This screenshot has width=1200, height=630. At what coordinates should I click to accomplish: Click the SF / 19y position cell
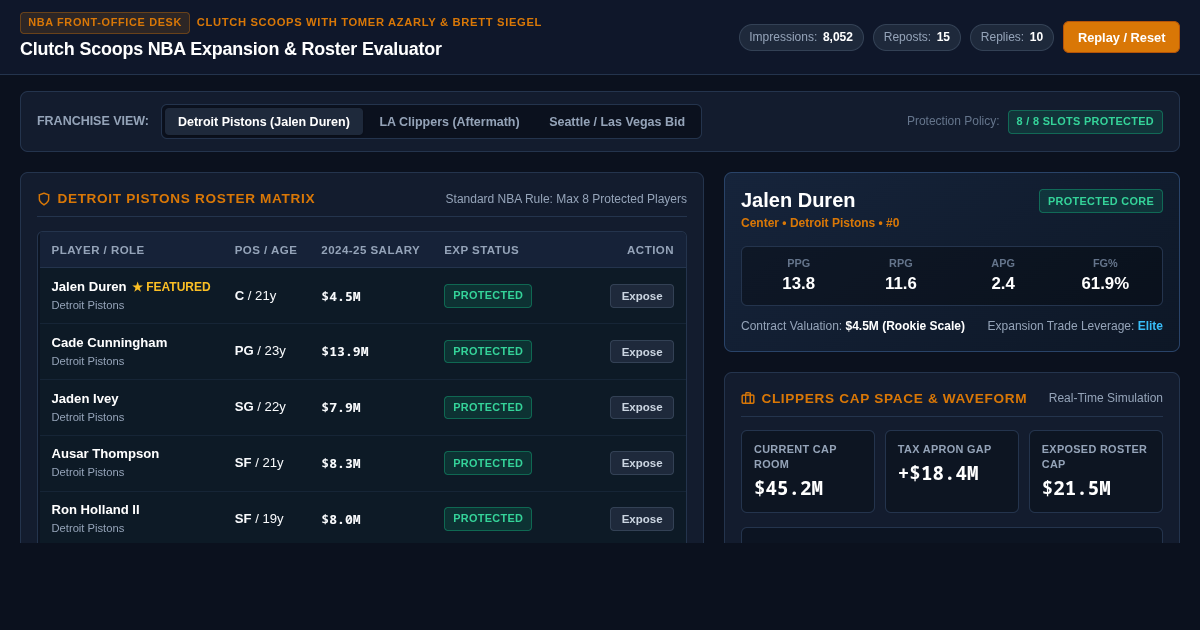coord(259,519)
